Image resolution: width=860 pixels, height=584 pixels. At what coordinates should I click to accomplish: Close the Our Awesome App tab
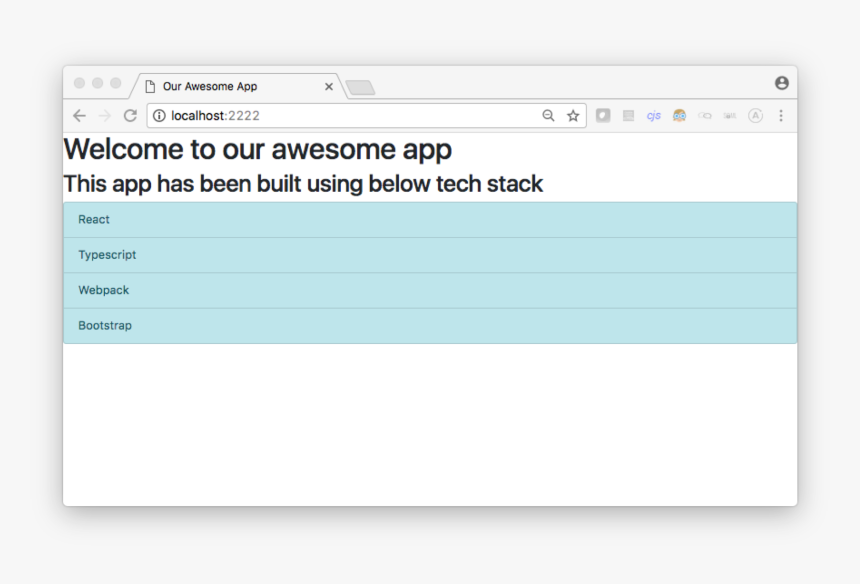tap(328, 87)
